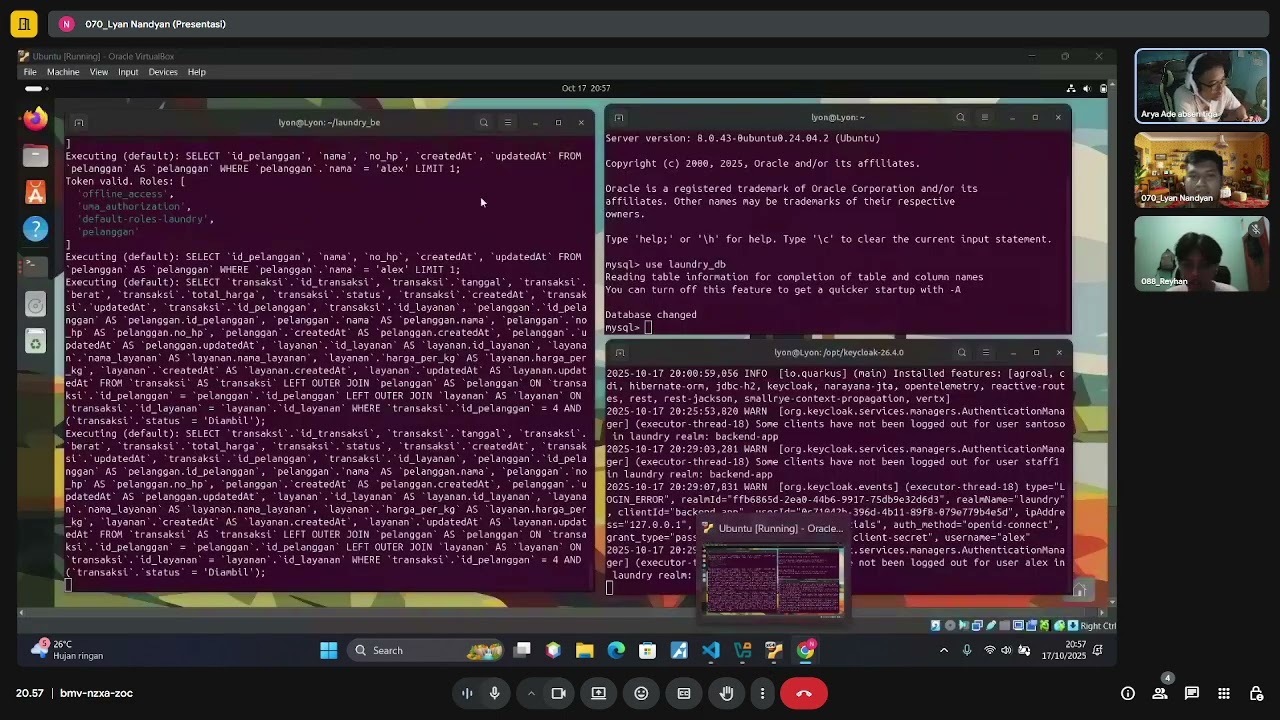The width and height of the screenshot is (1280, 720).
Task: Open Windows notification bell in system tray
Action: coord(1098,651)
